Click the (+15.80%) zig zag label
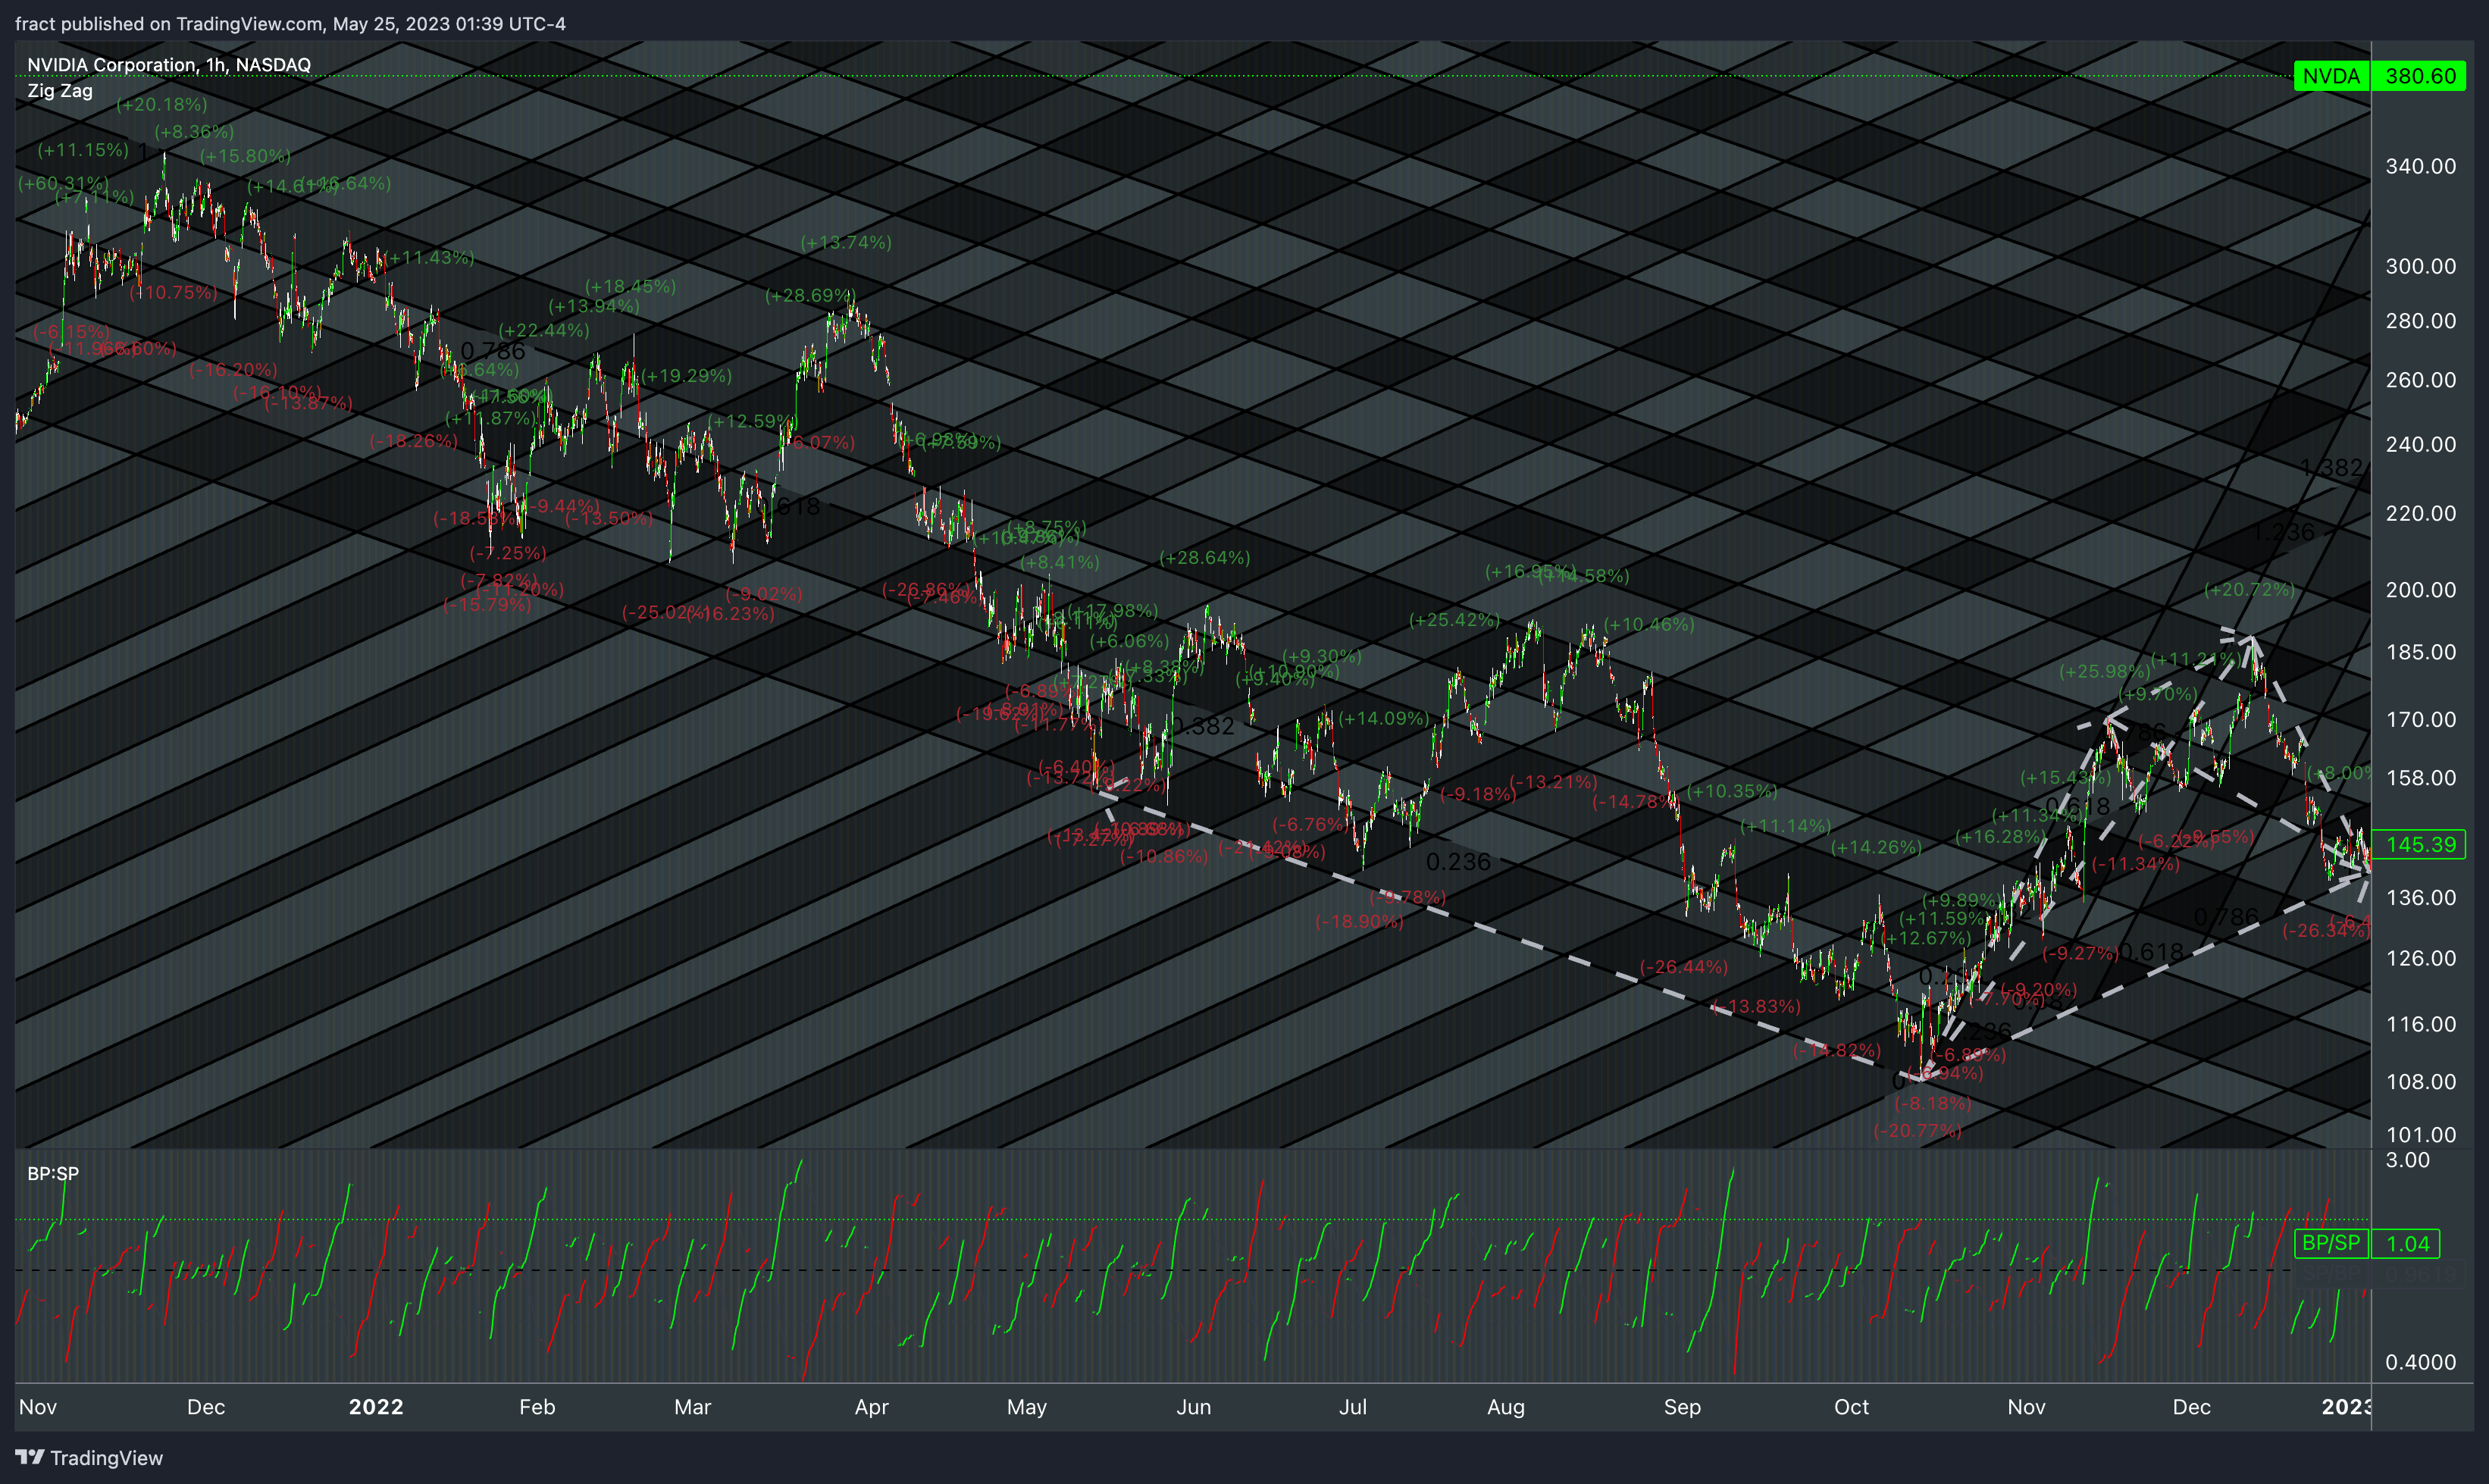The height and width of the screenshot is (1484, 2489). 245,156
